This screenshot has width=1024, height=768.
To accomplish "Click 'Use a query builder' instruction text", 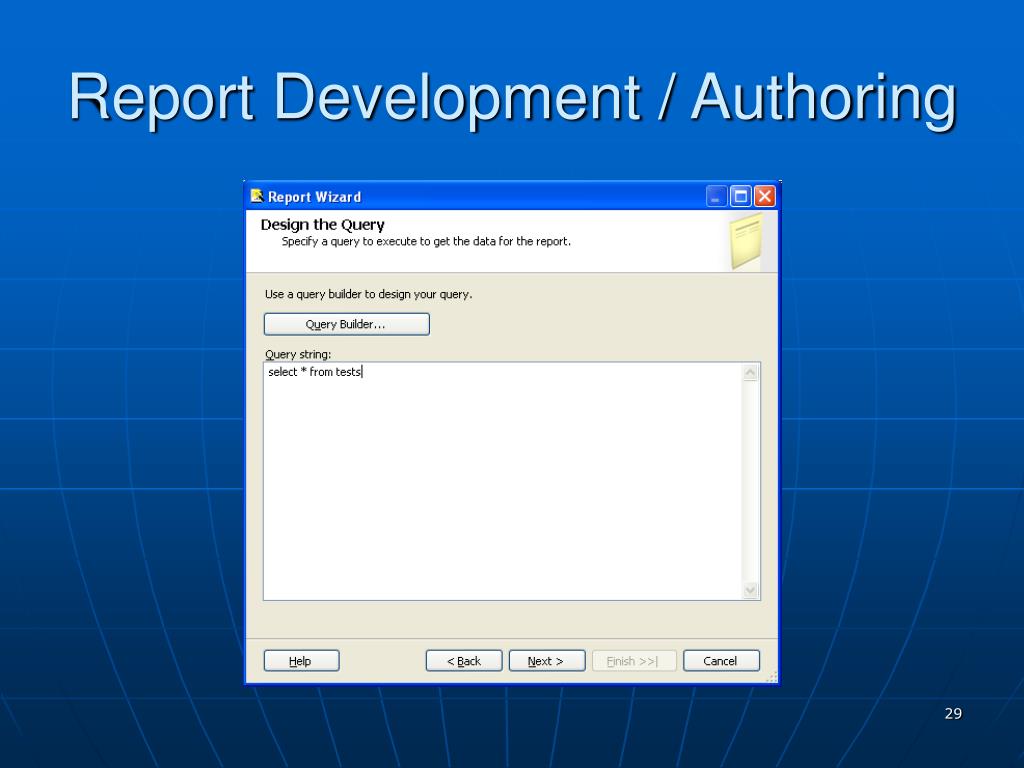I will [x=368, y=295].
